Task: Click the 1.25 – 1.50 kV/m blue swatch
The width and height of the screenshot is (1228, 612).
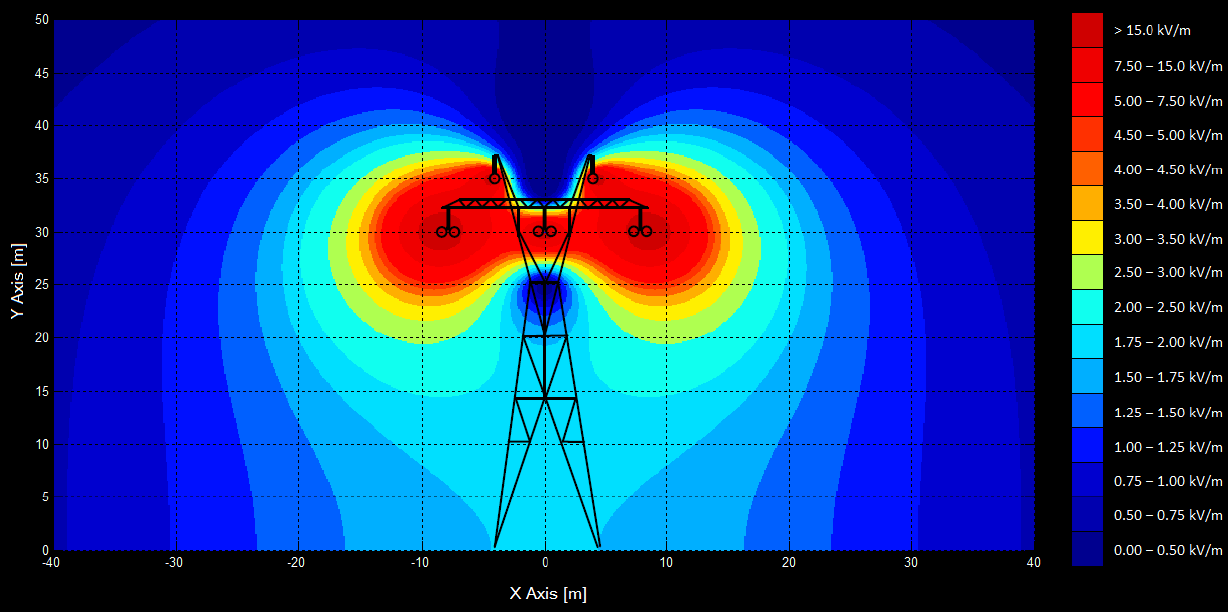Action: pos(1087,411)
